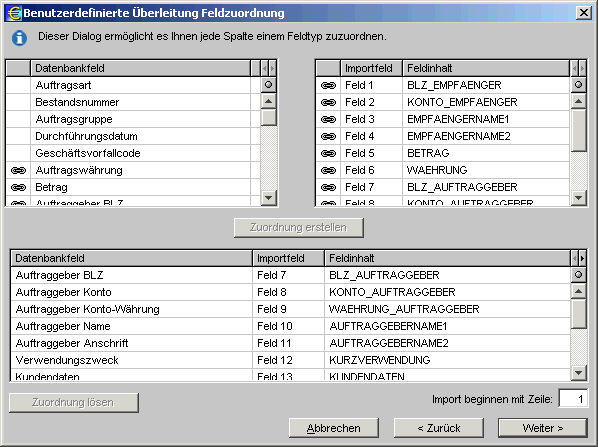Click the link icon beside Feld 3

point(328,119)
